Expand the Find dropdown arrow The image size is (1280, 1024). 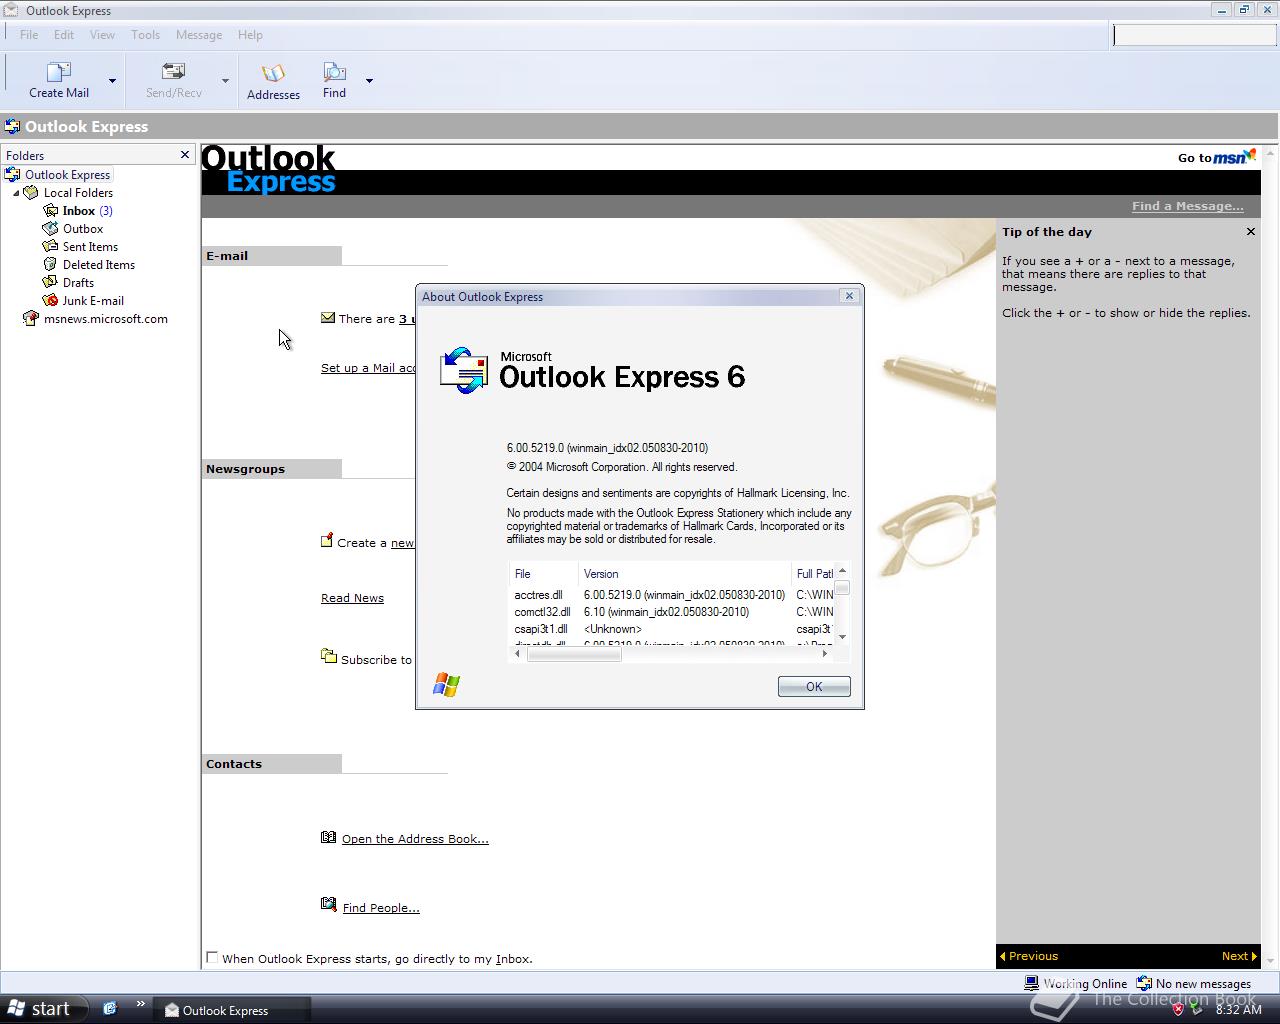369,81
